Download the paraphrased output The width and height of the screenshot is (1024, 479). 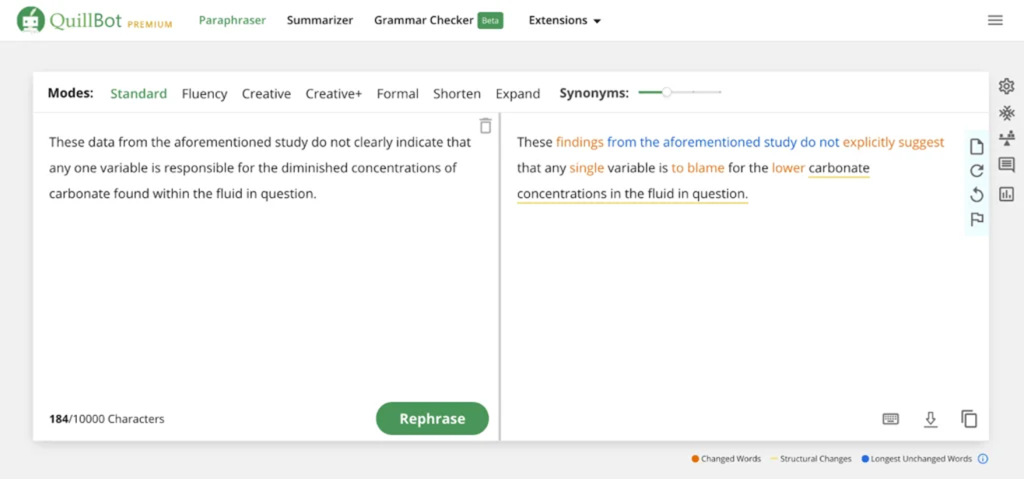(930, 419)
